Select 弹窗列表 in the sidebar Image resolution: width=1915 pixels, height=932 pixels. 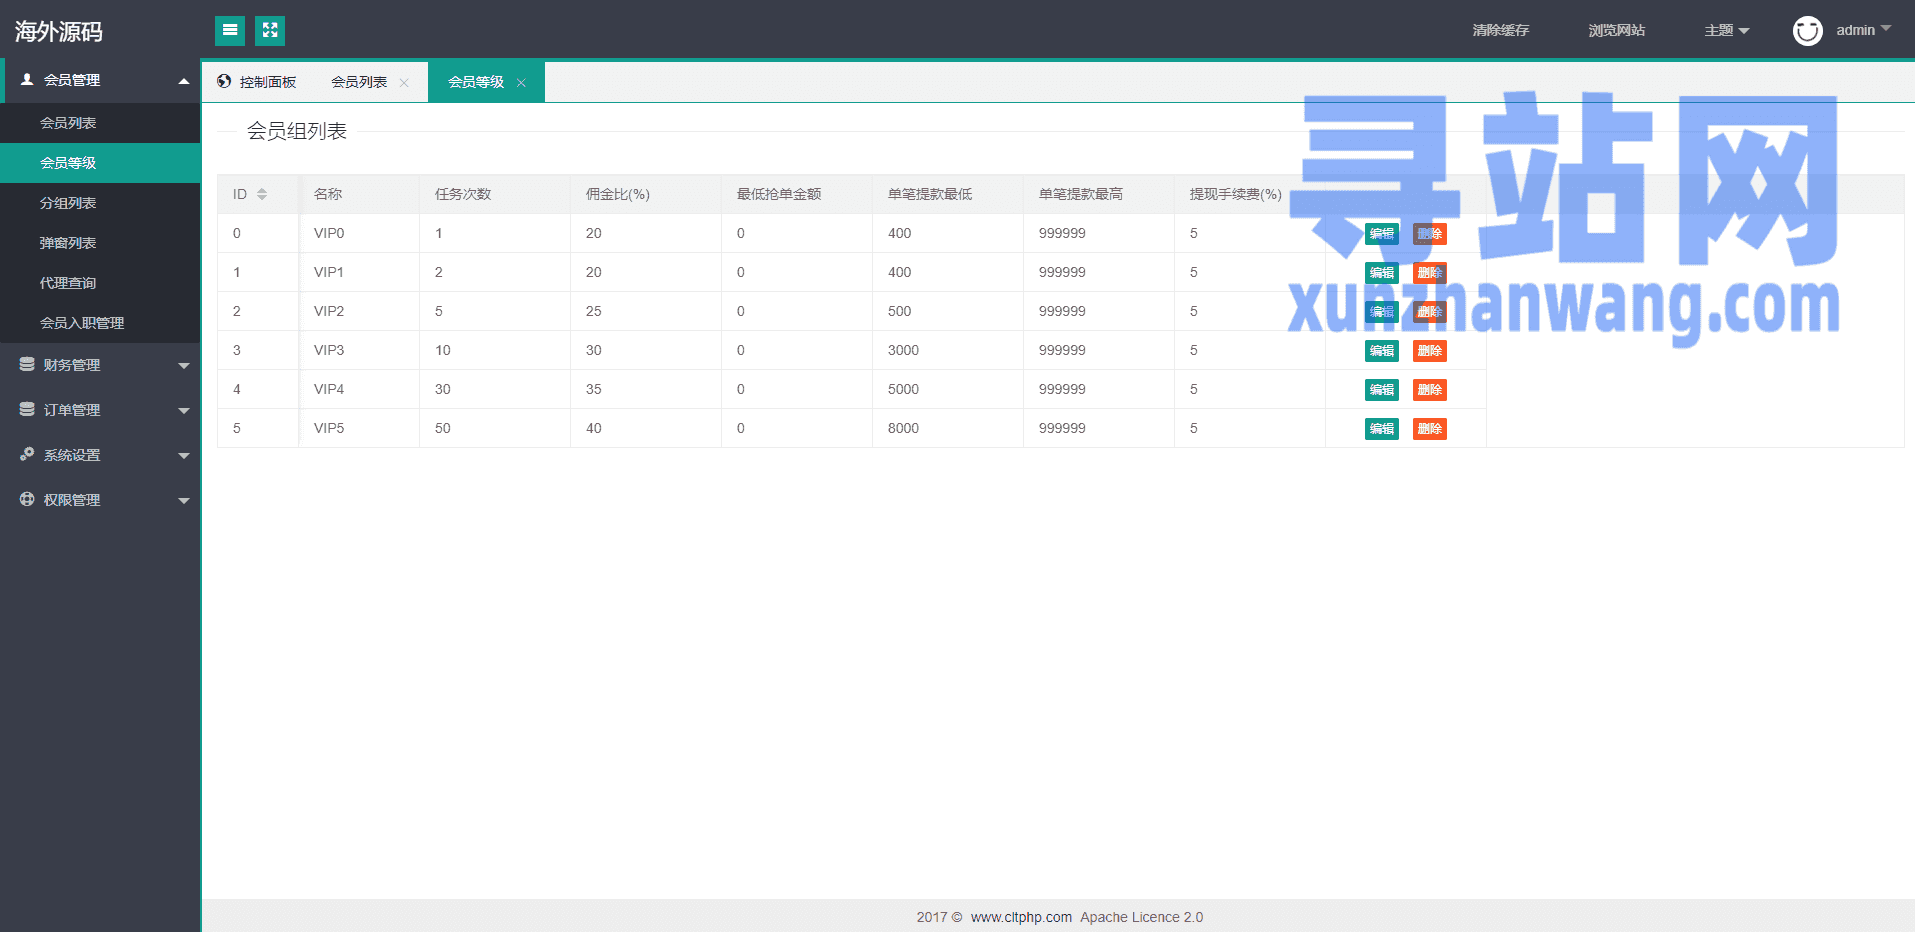tap(68, 243)
